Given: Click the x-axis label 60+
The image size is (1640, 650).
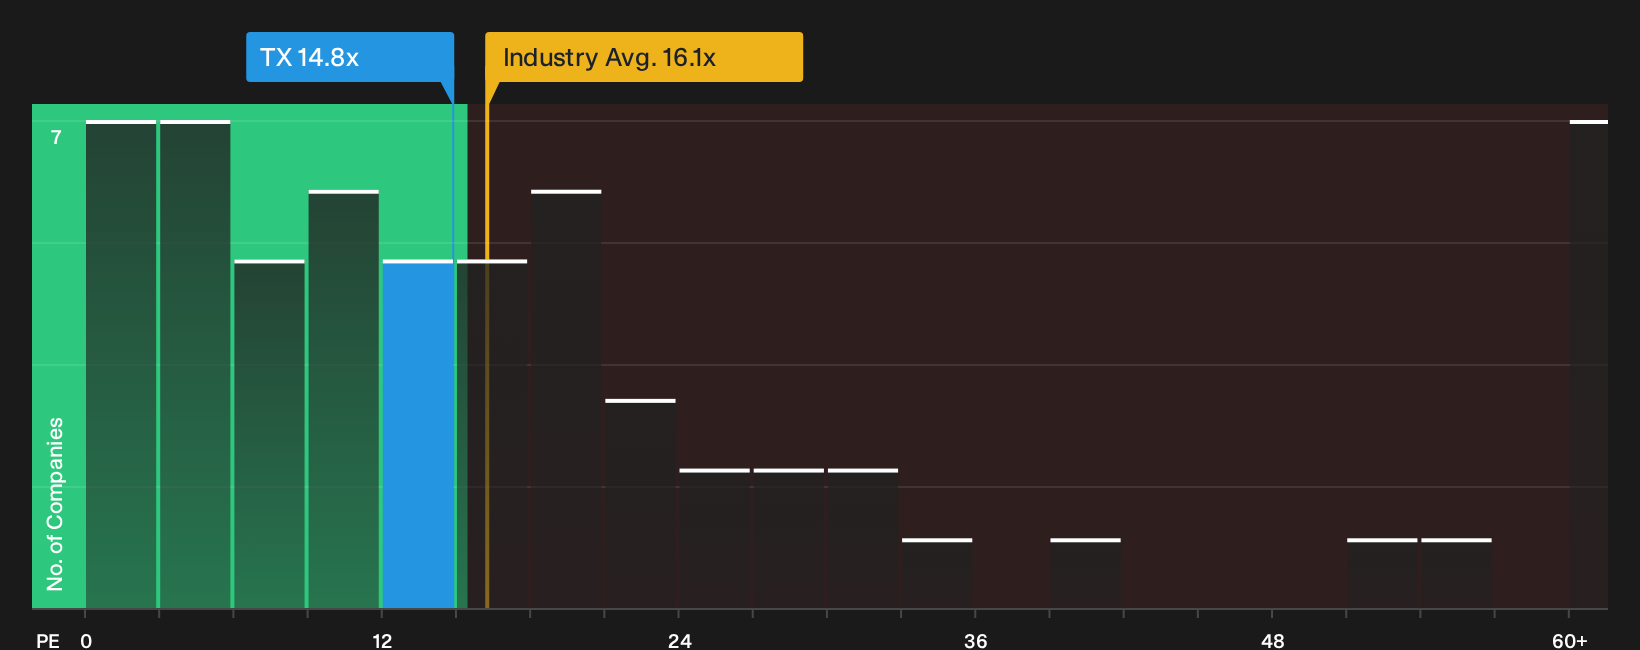Looking at the screenshot, I should coord(1570,640).
